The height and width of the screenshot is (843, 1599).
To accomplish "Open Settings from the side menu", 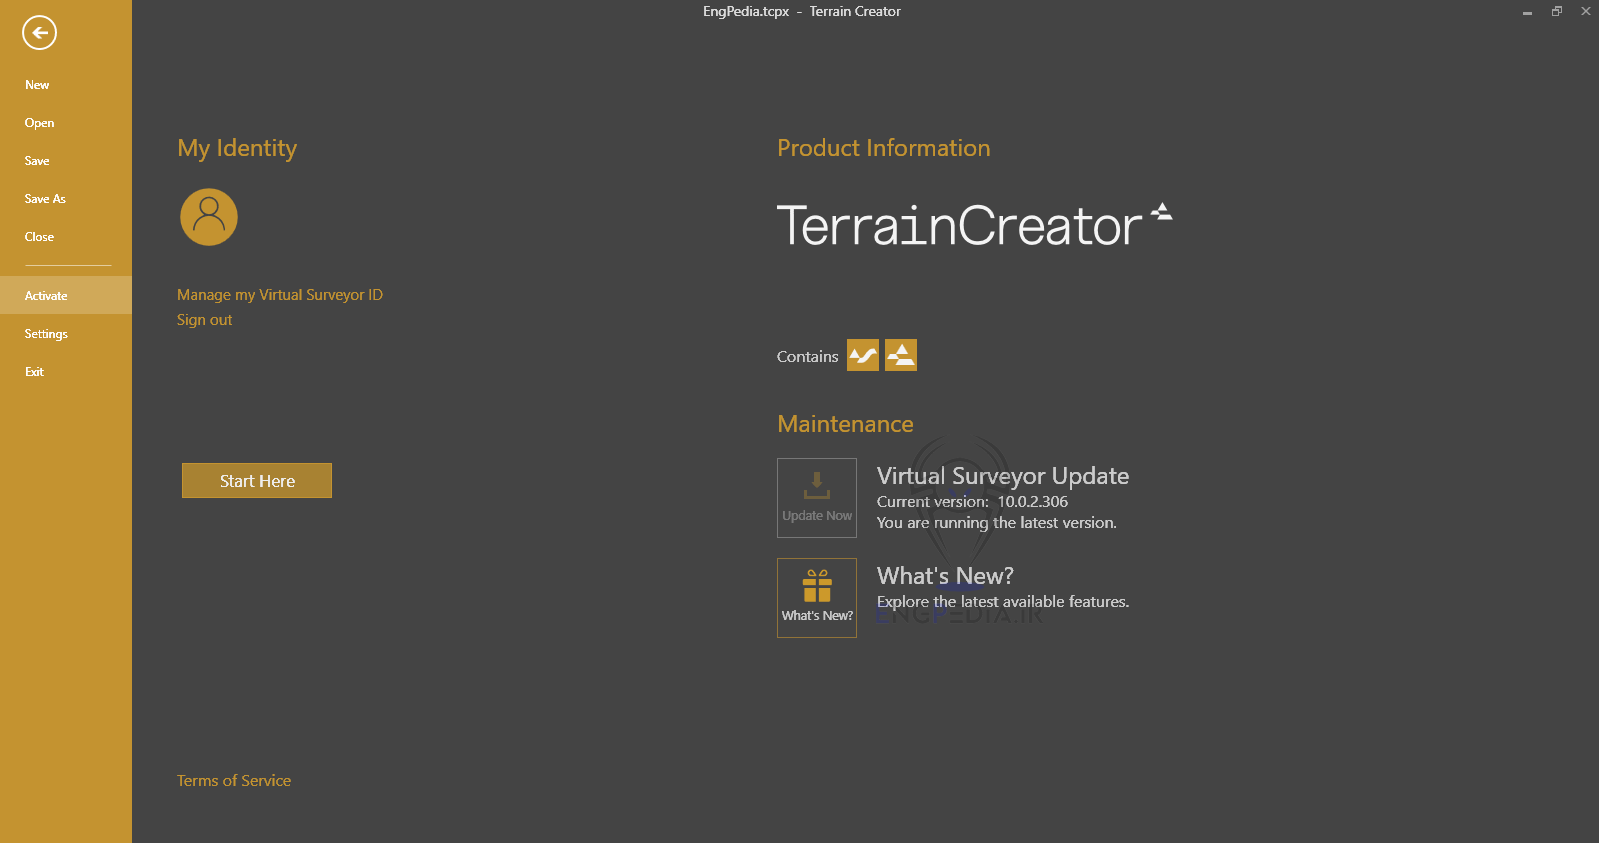I will 66,334.
